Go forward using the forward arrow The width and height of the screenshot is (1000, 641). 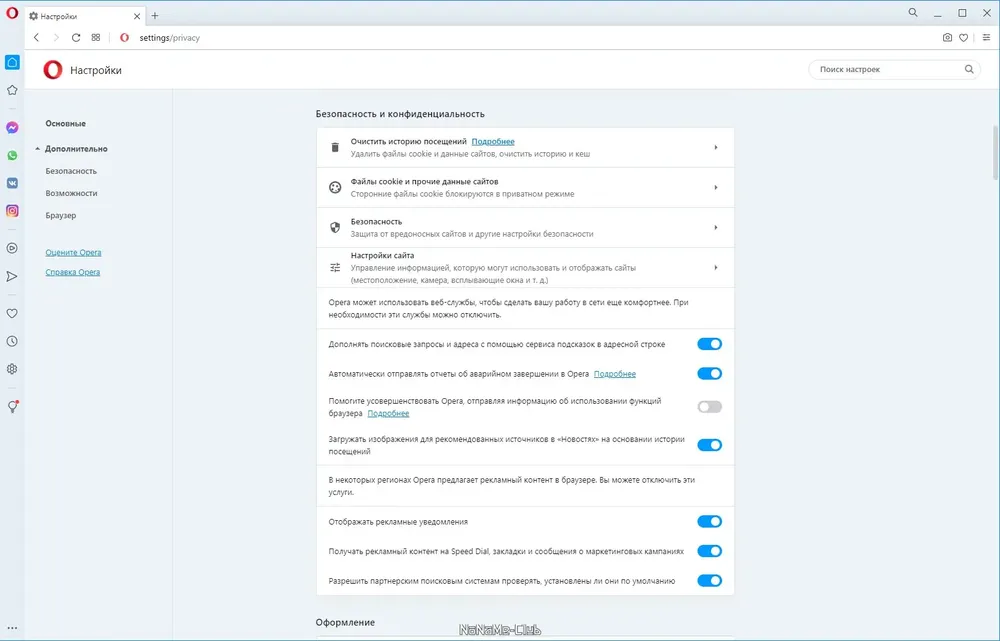tap(56, 38)
